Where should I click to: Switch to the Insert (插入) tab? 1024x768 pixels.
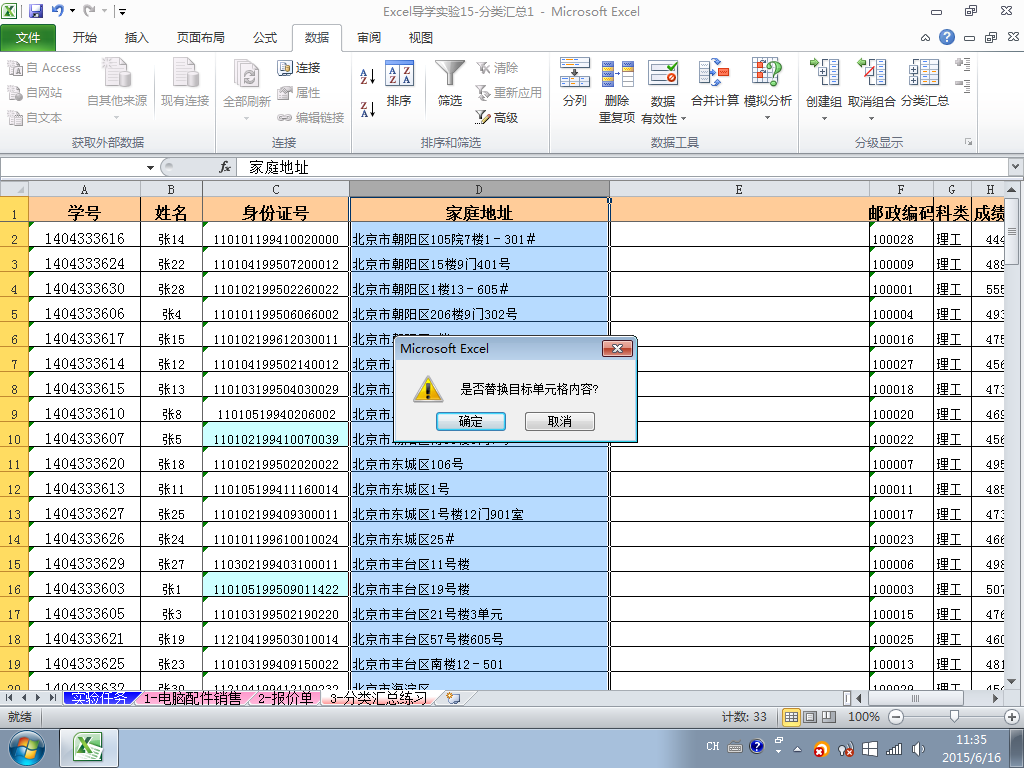(x=136, y=37)
